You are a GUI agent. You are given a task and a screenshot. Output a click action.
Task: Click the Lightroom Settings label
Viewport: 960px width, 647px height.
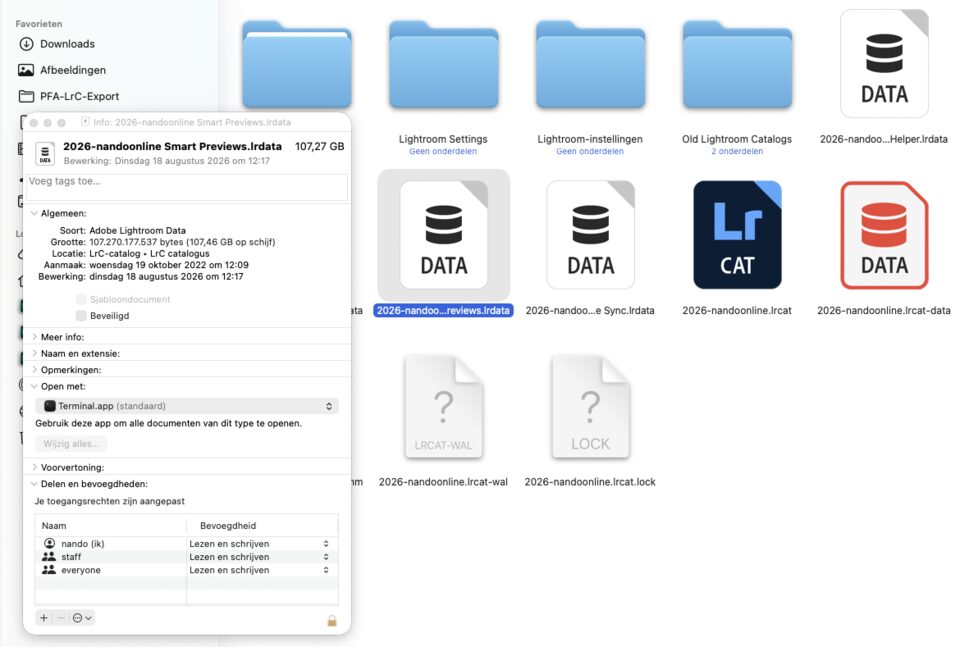coord(443,139)
